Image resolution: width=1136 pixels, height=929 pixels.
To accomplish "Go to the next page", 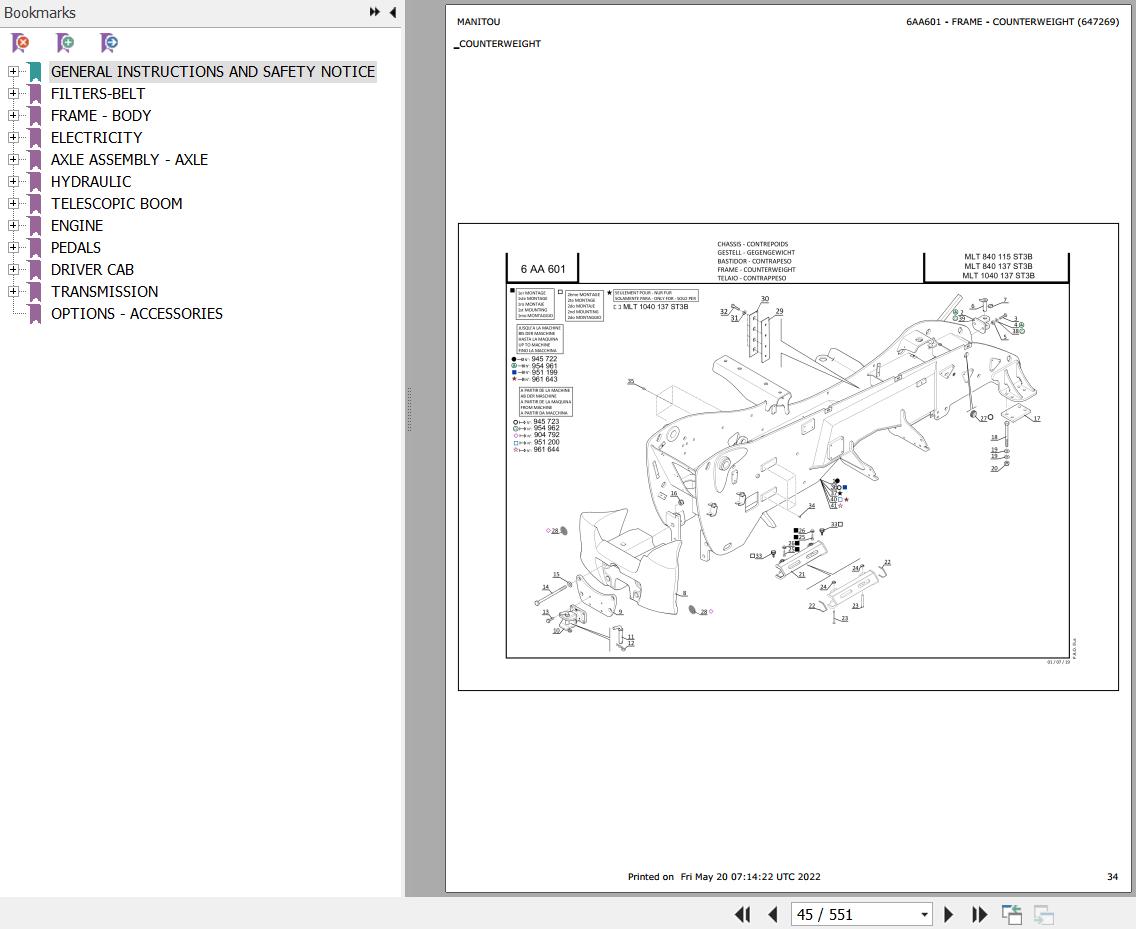I will (x=948, y=915).
